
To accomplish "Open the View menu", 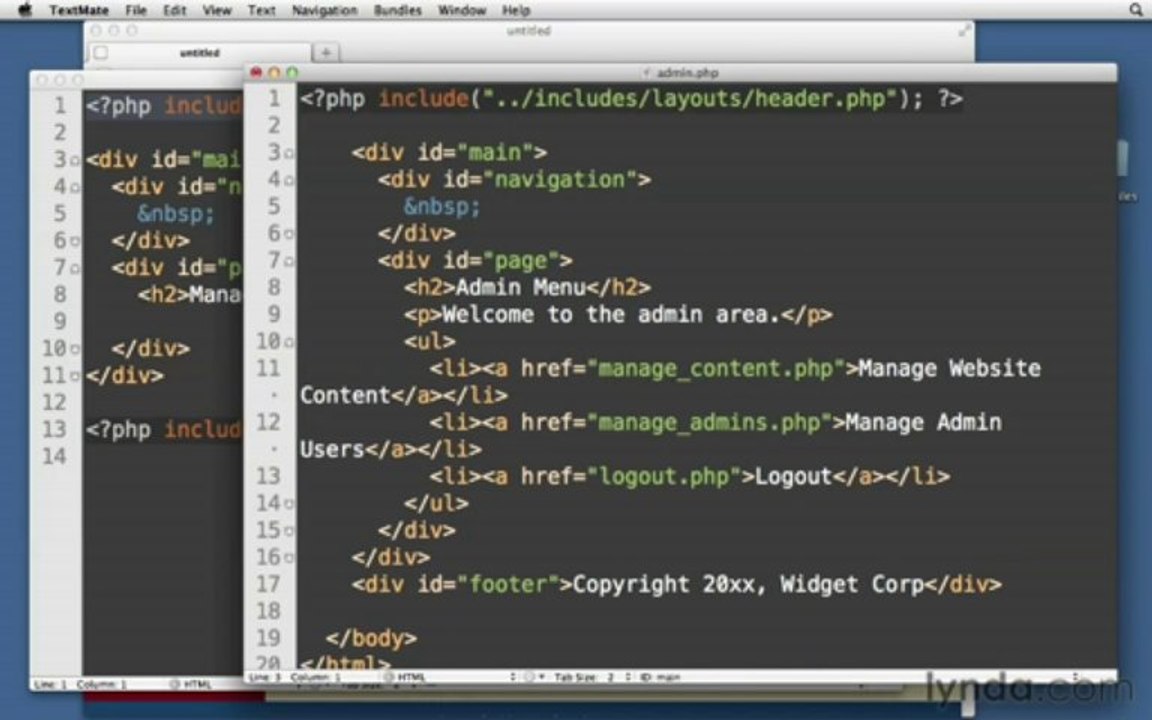I will coord(217,10).
